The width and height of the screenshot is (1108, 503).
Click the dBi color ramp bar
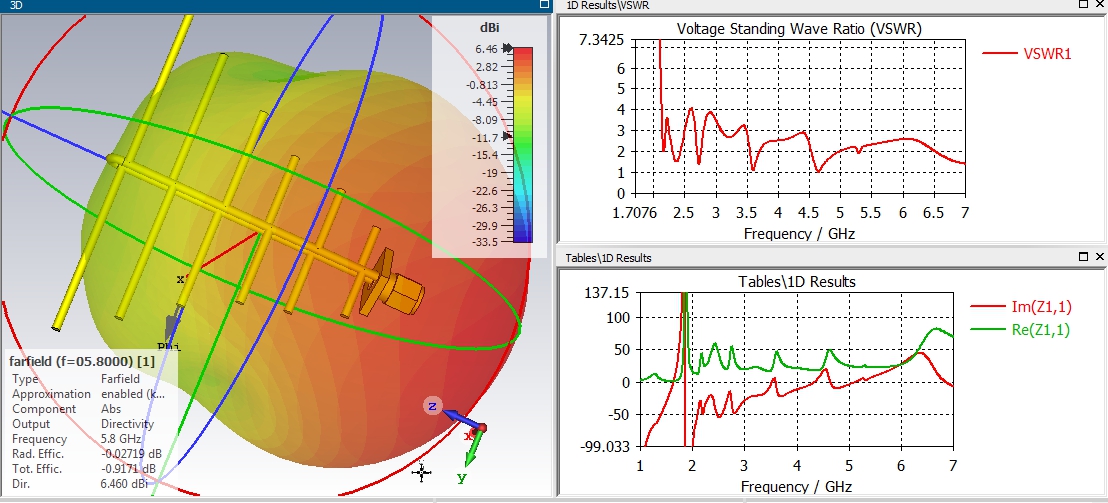pos(523,145)
